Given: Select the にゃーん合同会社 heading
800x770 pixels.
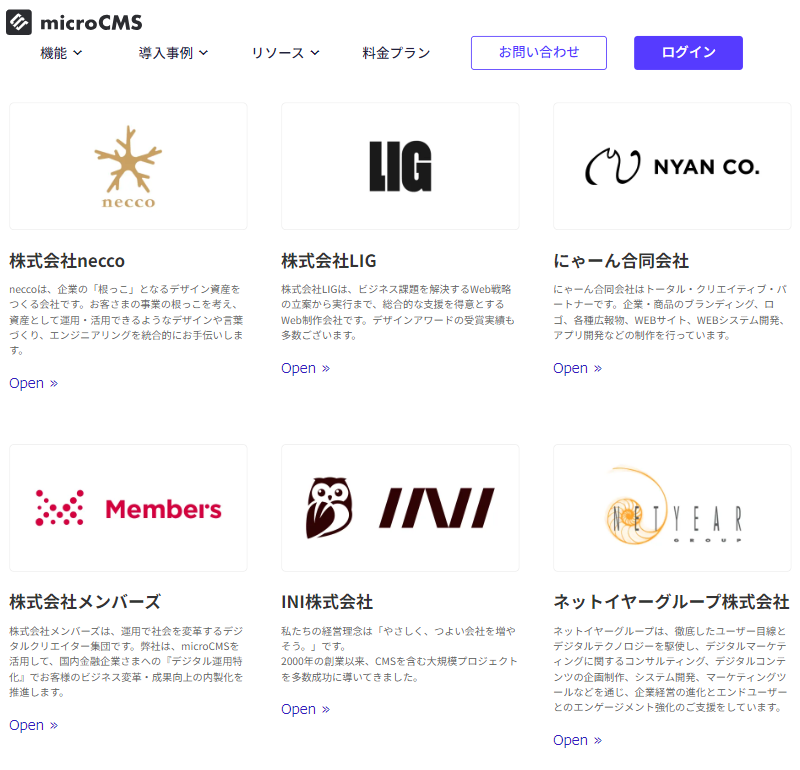Looking at the screenshot, I should (621, 261).
